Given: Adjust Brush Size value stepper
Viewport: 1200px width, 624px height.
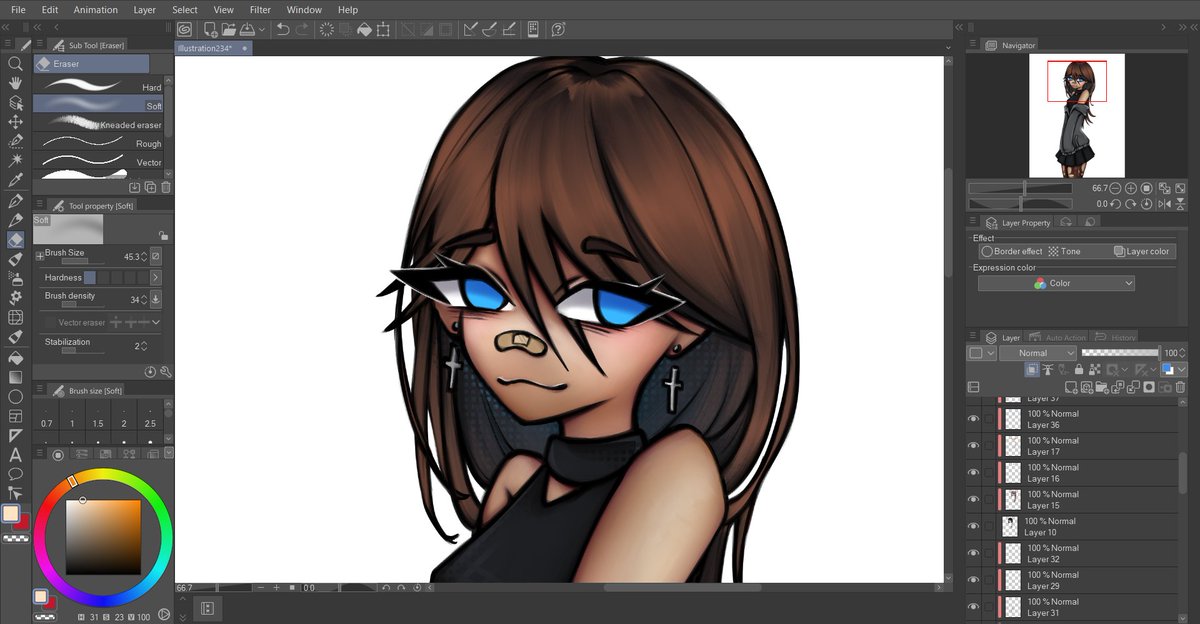Looking at the screenshot, I should point(143,257).
